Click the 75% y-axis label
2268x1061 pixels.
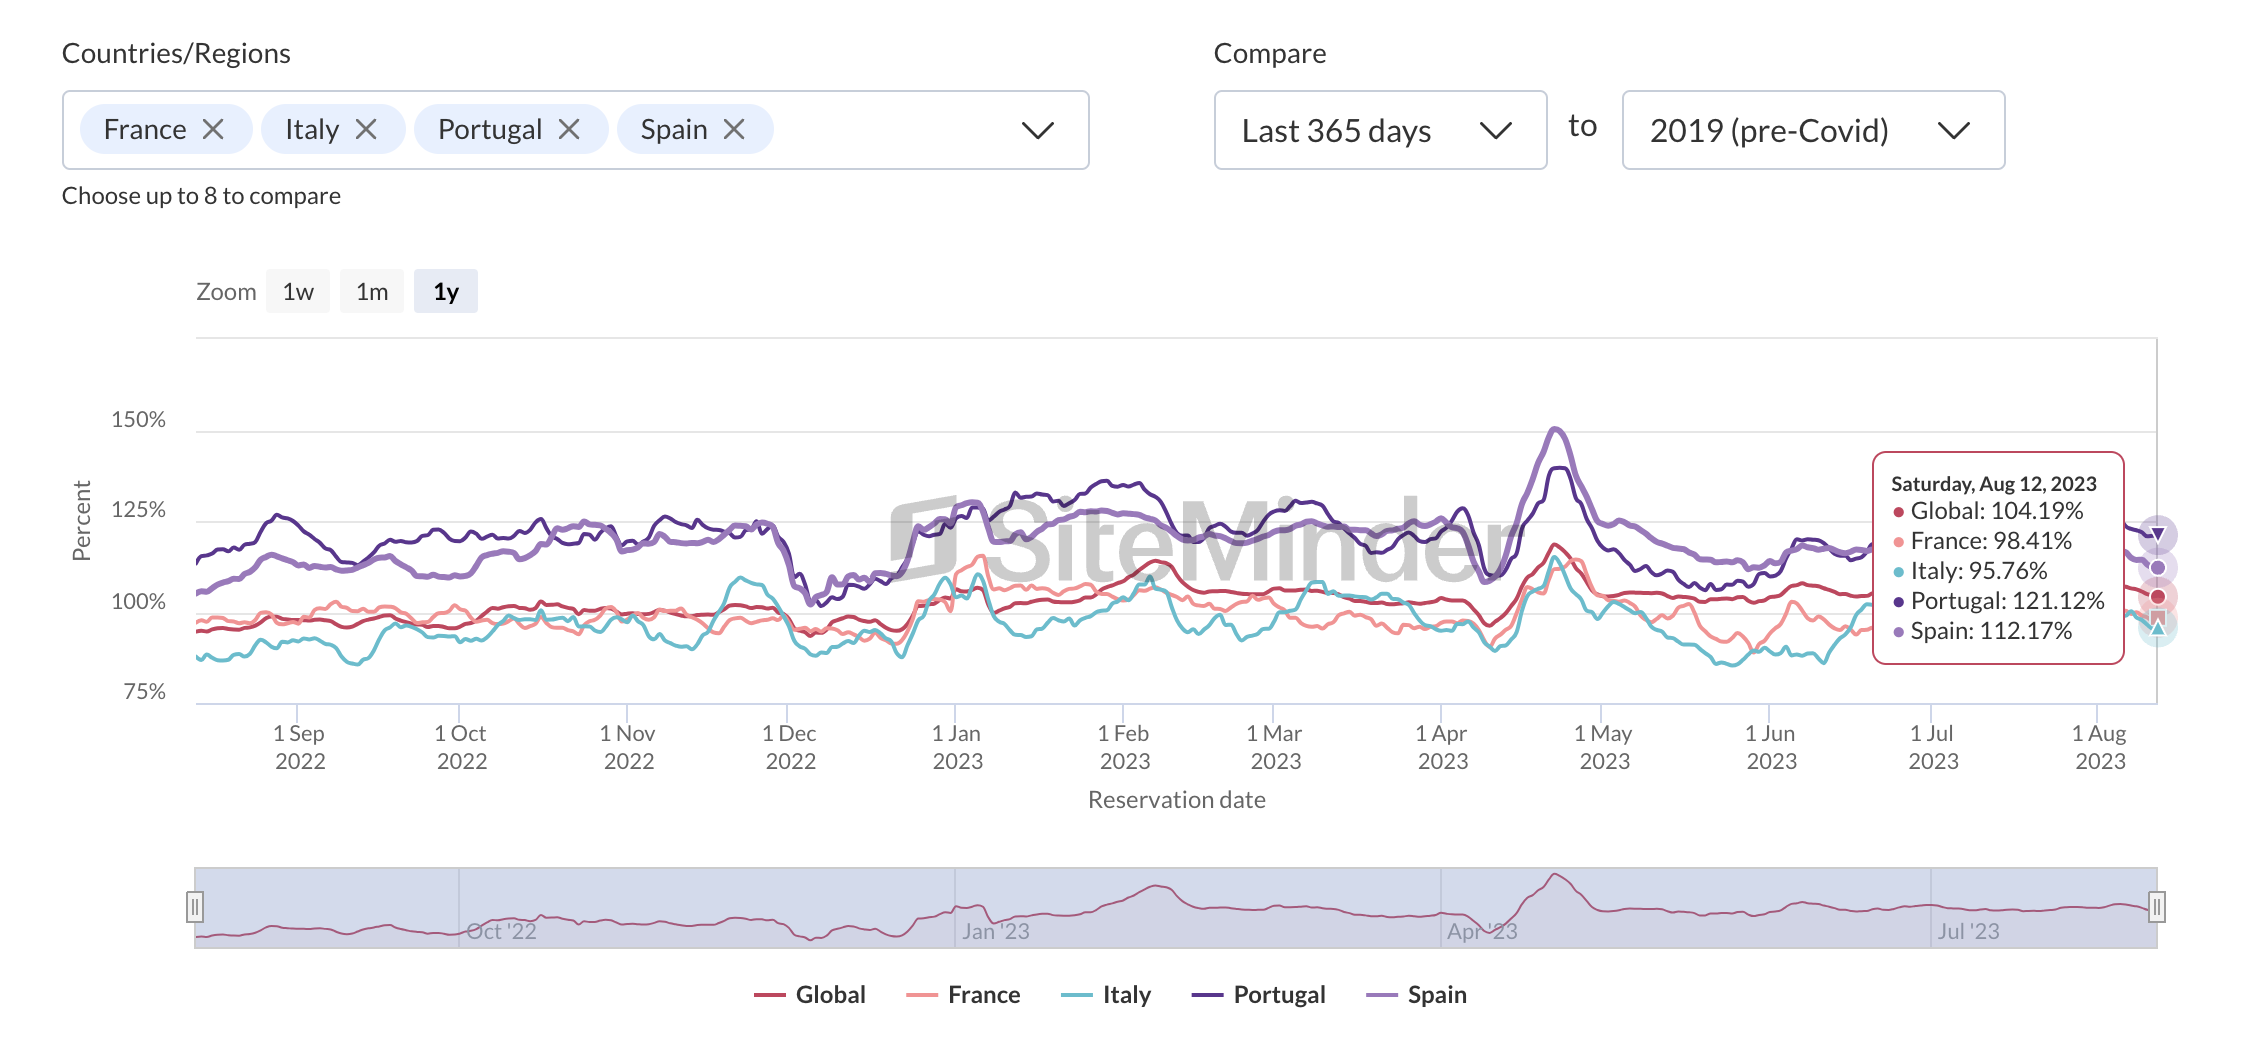click(x=144, y=692)
